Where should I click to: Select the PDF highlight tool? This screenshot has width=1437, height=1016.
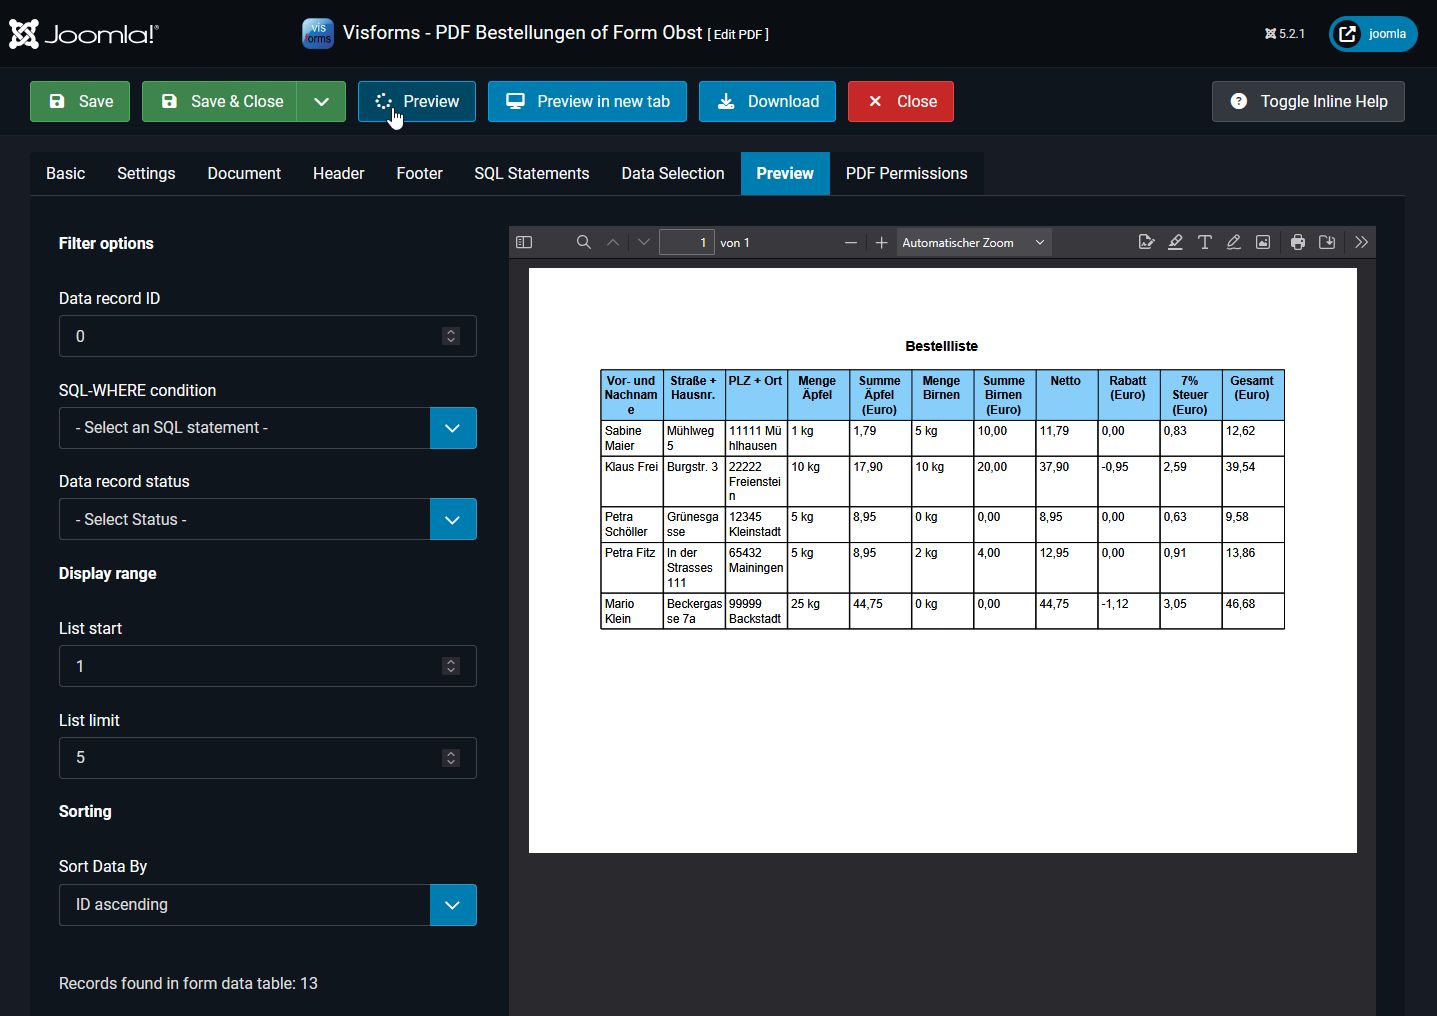1175,242
